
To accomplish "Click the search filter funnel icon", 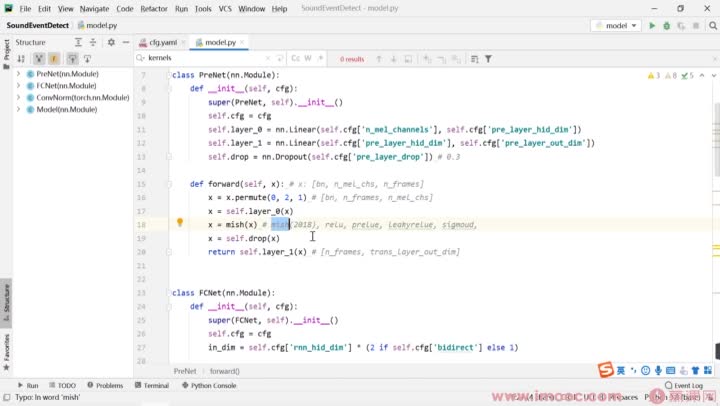I will [x=489, y=59].
